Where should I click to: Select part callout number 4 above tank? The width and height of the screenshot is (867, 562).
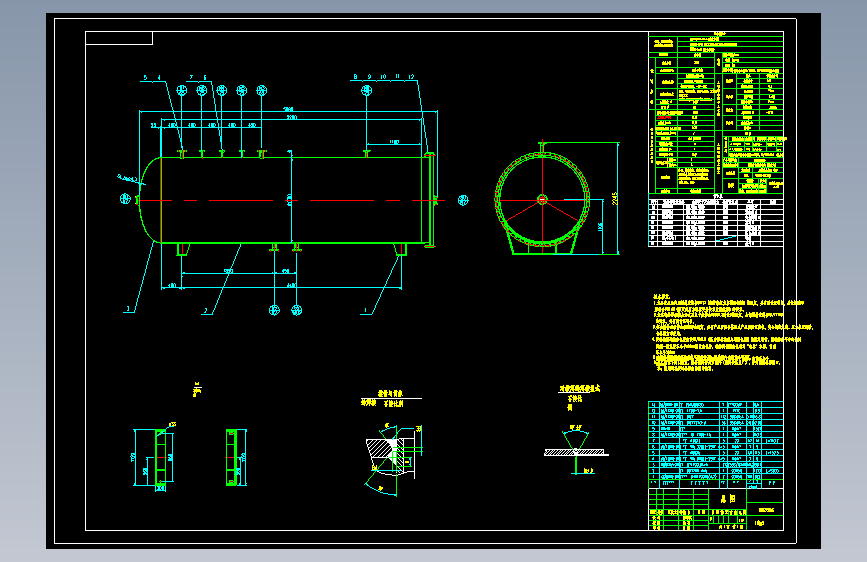coord(159,77)
